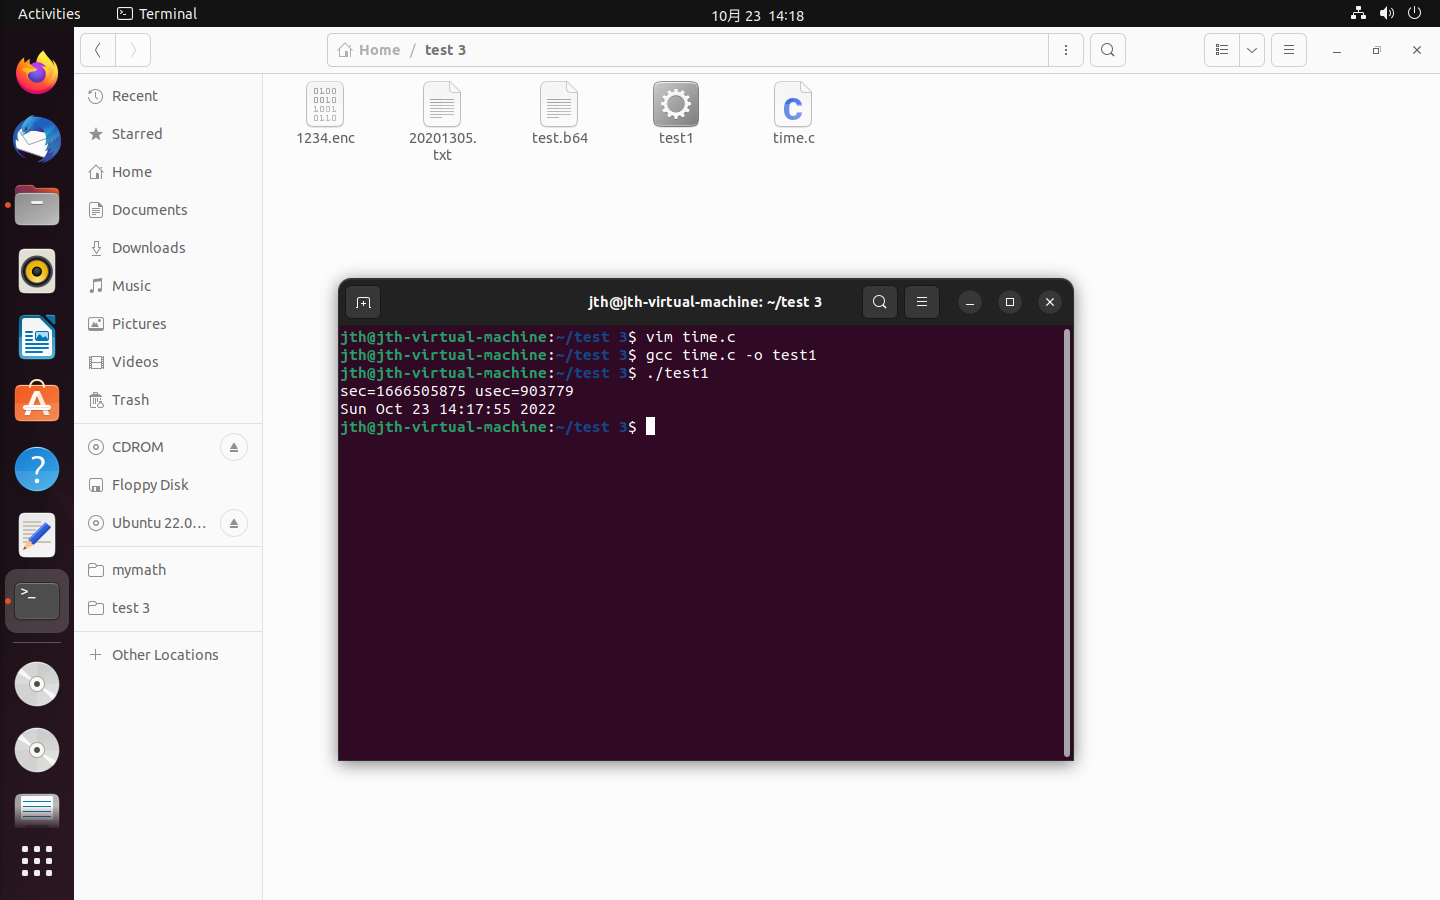Screen dimensions: 1440x900
Task: Open network status in system tray
Action: pyautogui.click(x=1358, y=13)
